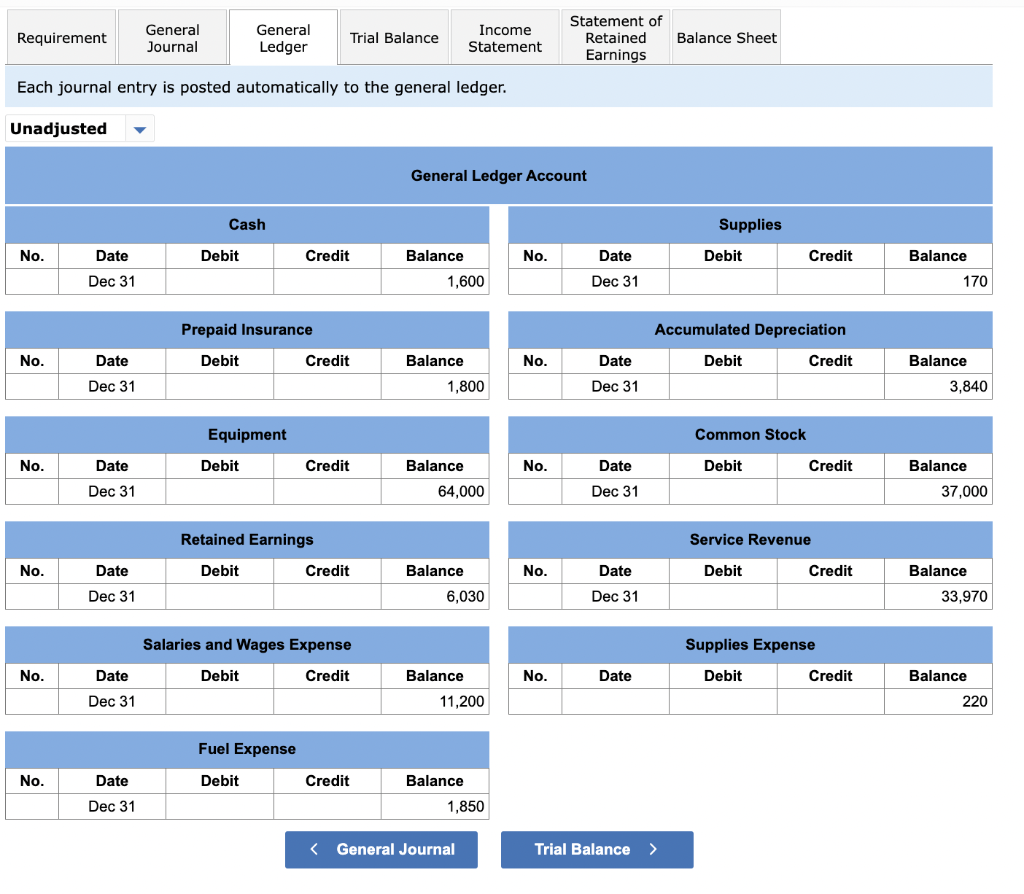The image size is (1024, 894).
Task: Go back using General Journal button
Action: pos(381,850)
